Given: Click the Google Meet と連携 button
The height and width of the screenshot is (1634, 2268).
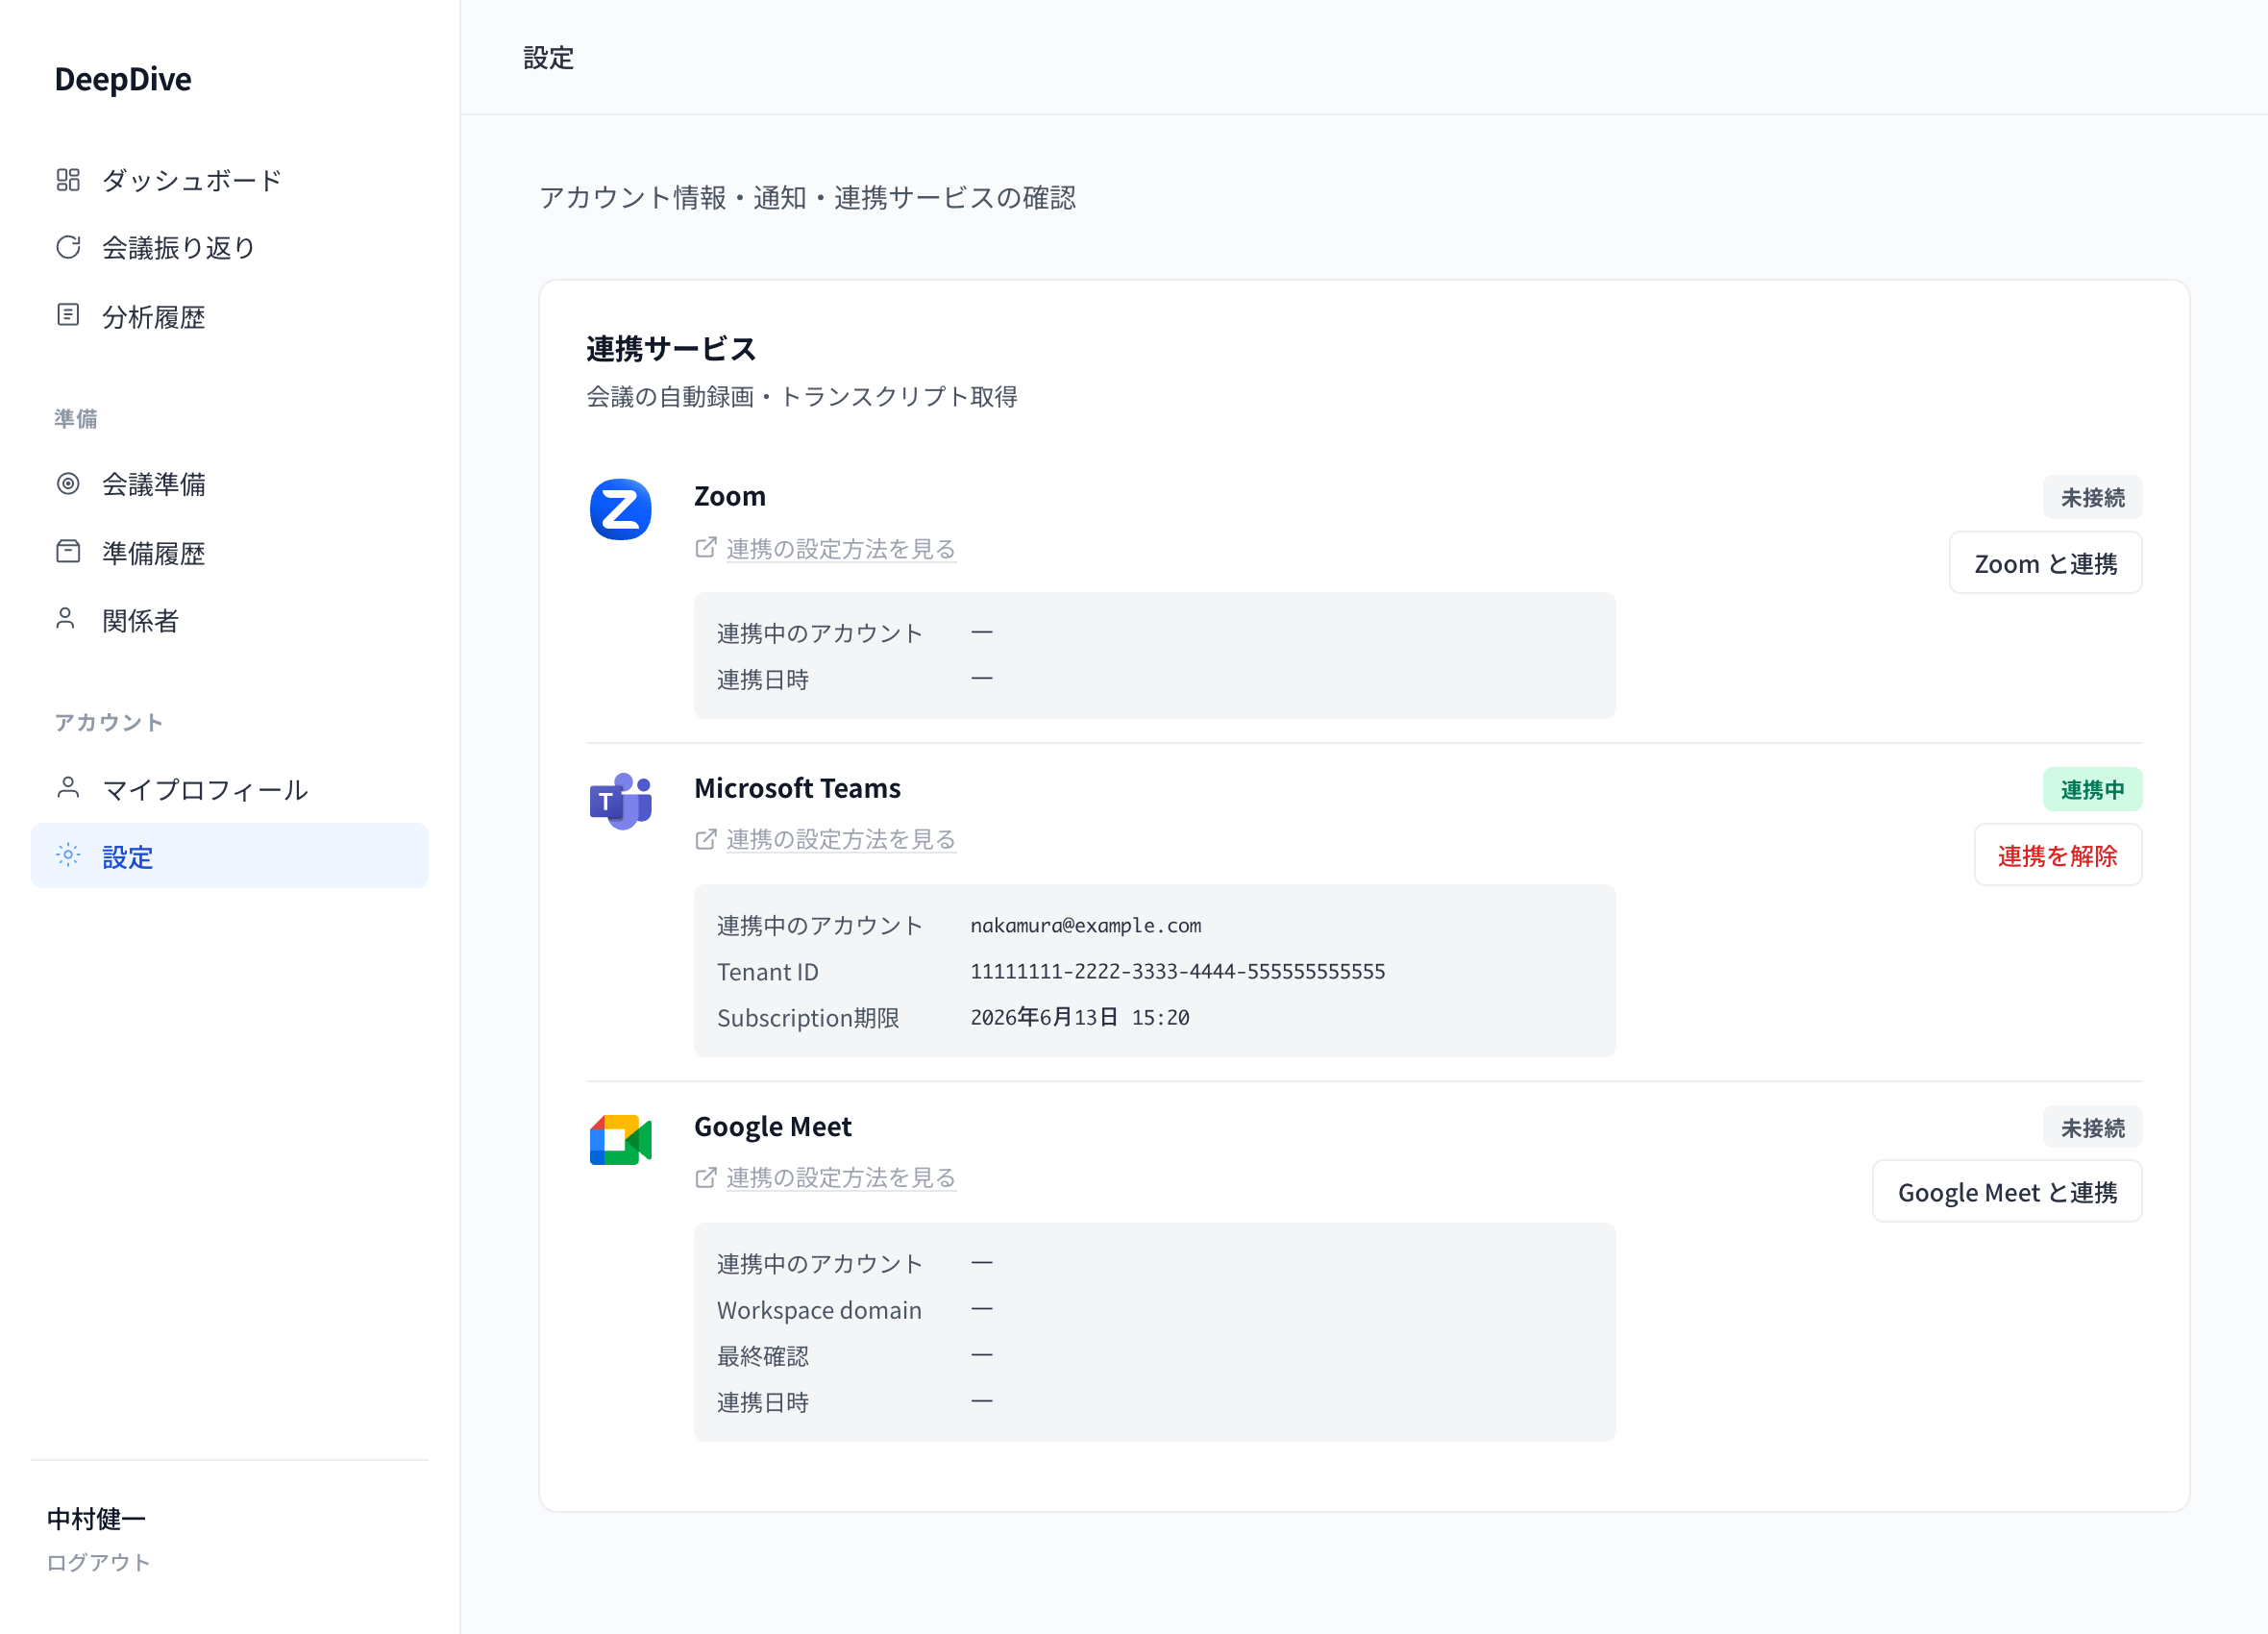Looking at the screenshot, I should [2007, 1192].
